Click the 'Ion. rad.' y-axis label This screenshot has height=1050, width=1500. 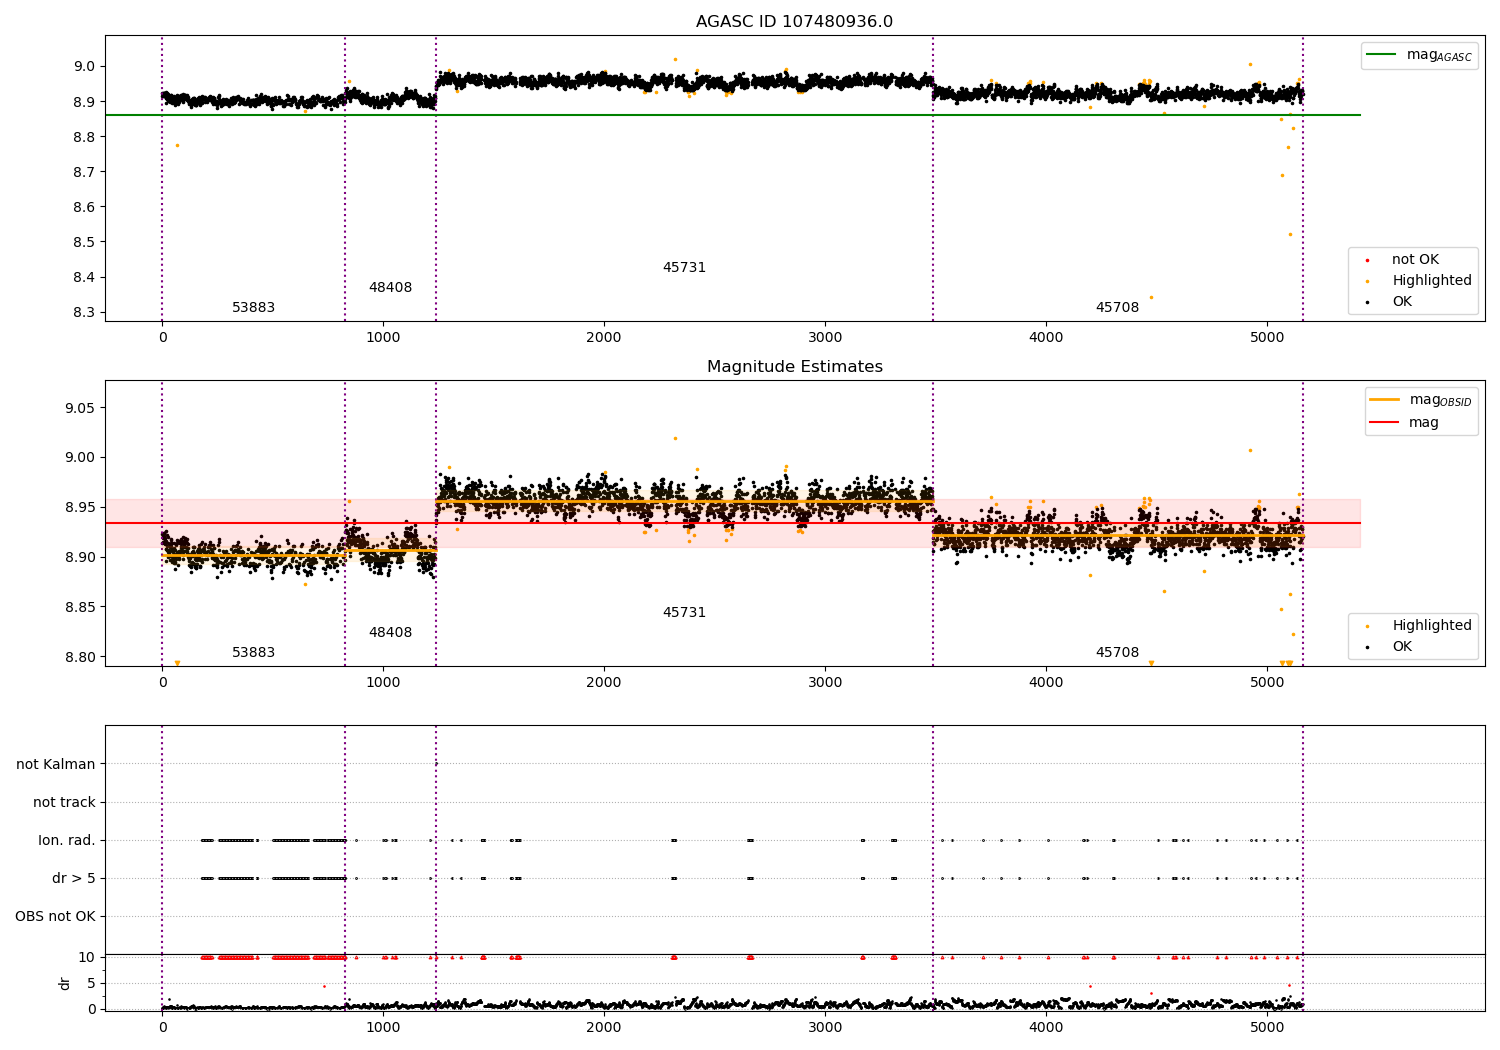(67, 841)
